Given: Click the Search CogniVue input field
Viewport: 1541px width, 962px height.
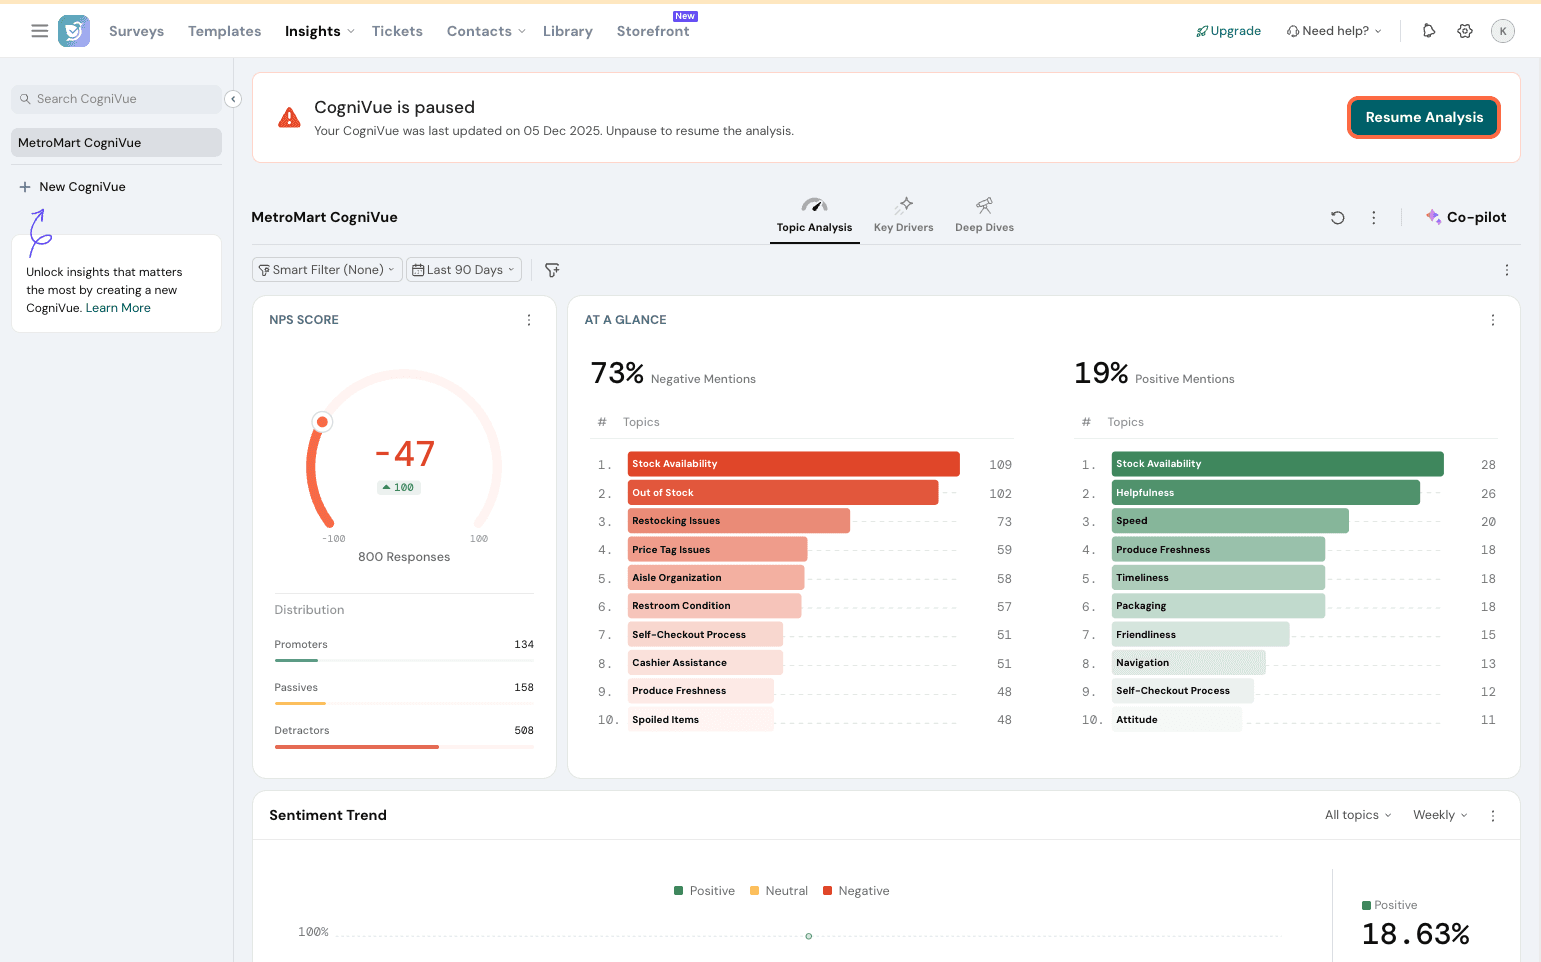Looking at the screenshot, I should click(116, 99).
